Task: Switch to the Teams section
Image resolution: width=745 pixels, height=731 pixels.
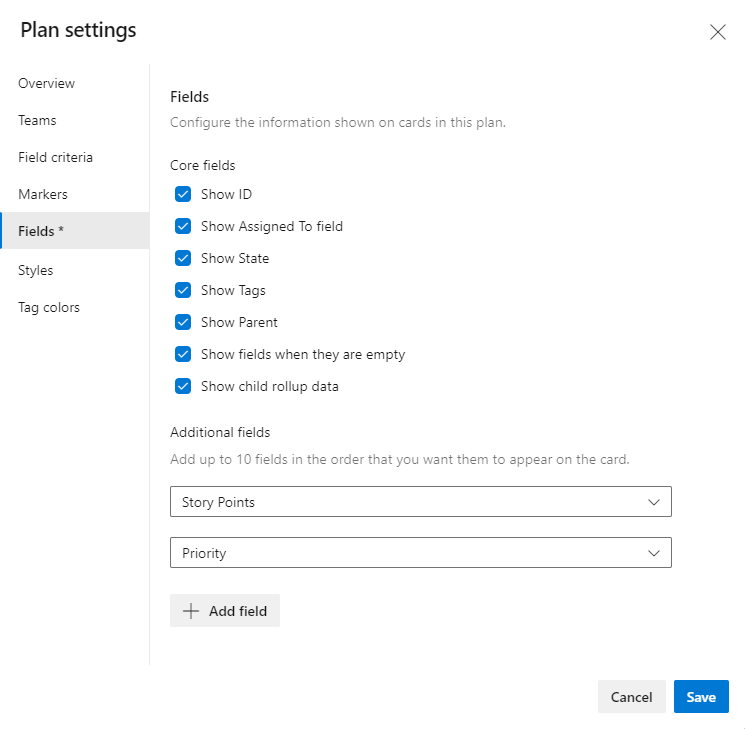Action: point(37,120)
